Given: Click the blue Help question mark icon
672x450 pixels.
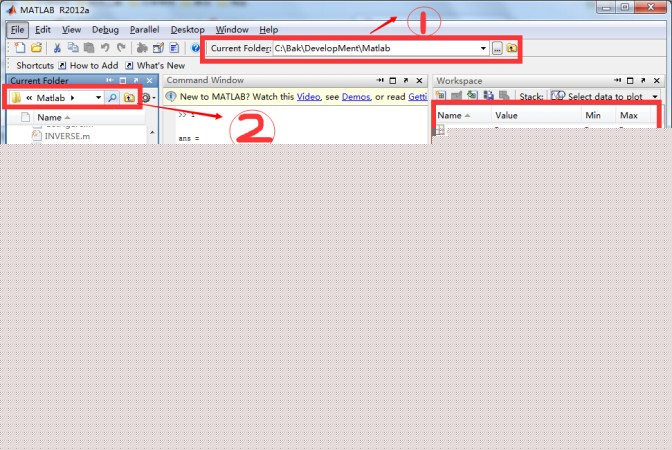Looking at the screenshot, I should coord(195,48).
